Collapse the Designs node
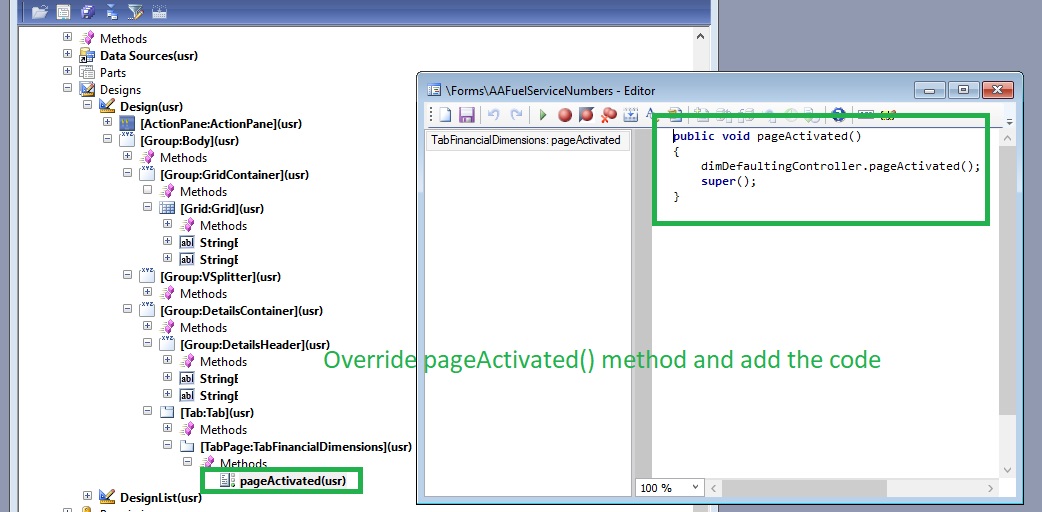The image size is (1042, 512). tap(67, 88)
